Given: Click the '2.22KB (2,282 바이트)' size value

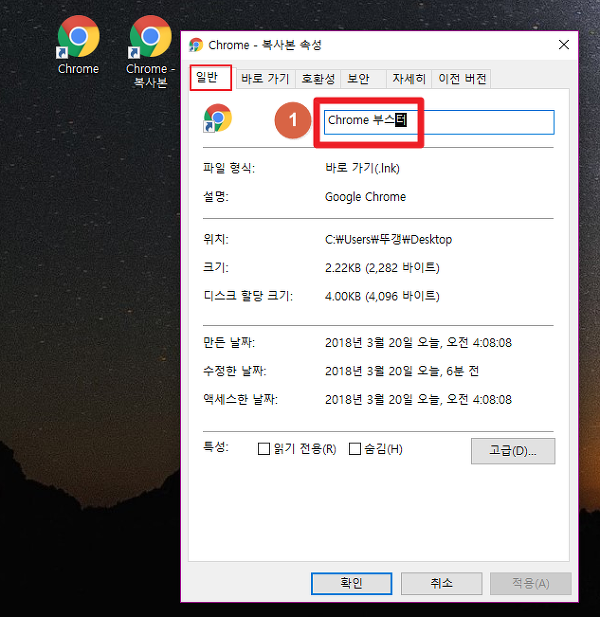Looking at the screenshot, I should click(382, 268).
